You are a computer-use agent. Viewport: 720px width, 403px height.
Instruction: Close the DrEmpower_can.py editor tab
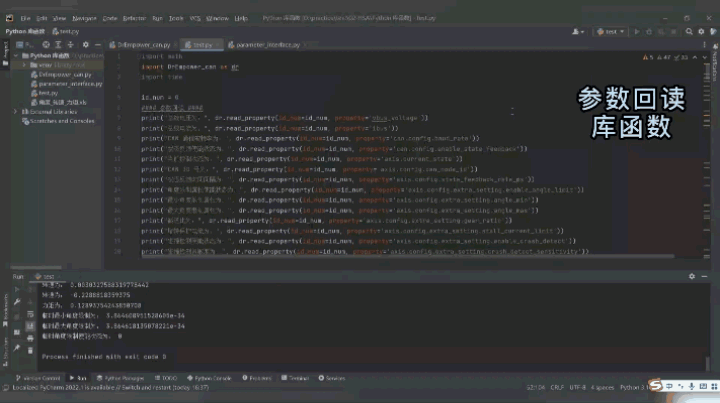point(175,45)
